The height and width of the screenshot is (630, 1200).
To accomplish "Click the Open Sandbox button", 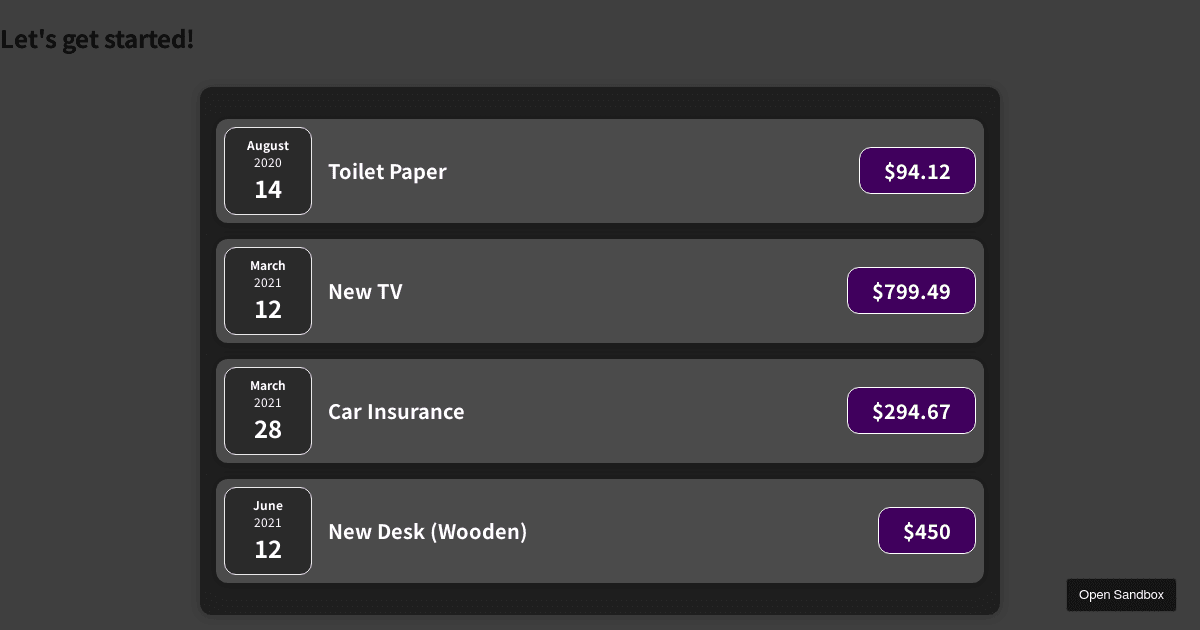I will 1121,595.
